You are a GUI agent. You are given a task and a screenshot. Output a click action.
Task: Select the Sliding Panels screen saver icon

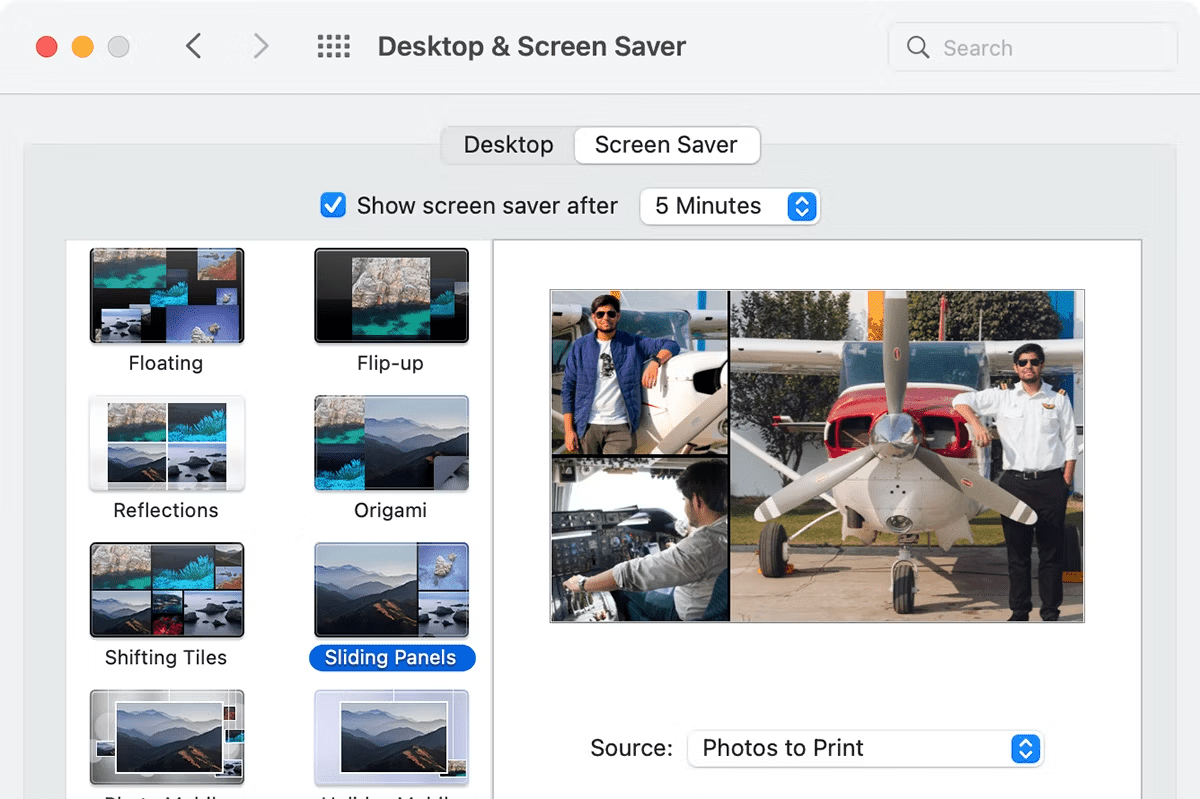tap(391, 590)
